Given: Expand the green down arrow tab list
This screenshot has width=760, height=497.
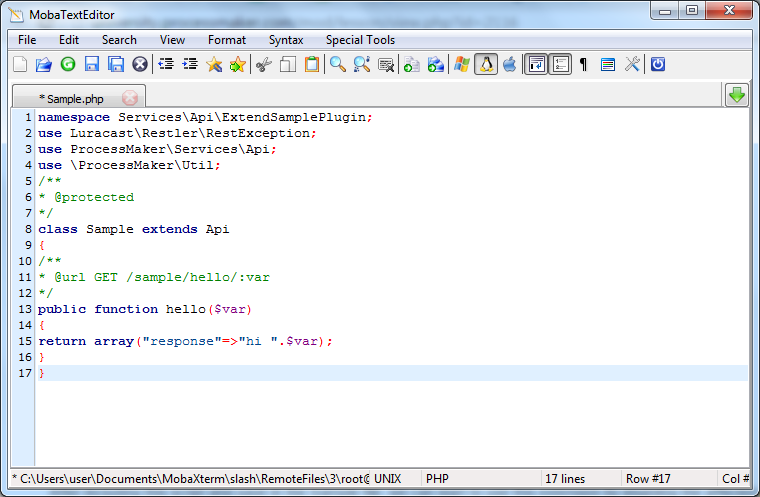Looking at the screenshot, I should click(x=737, y=95).
